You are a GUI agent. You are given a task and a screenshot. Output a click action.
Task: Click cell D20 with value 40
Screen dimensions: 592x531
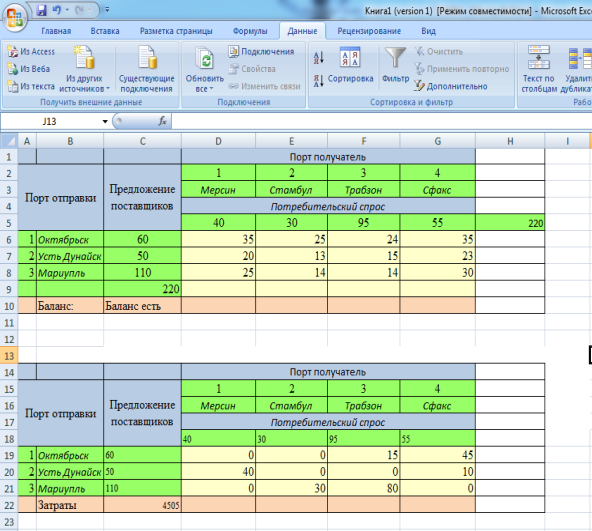click(218, 472)
